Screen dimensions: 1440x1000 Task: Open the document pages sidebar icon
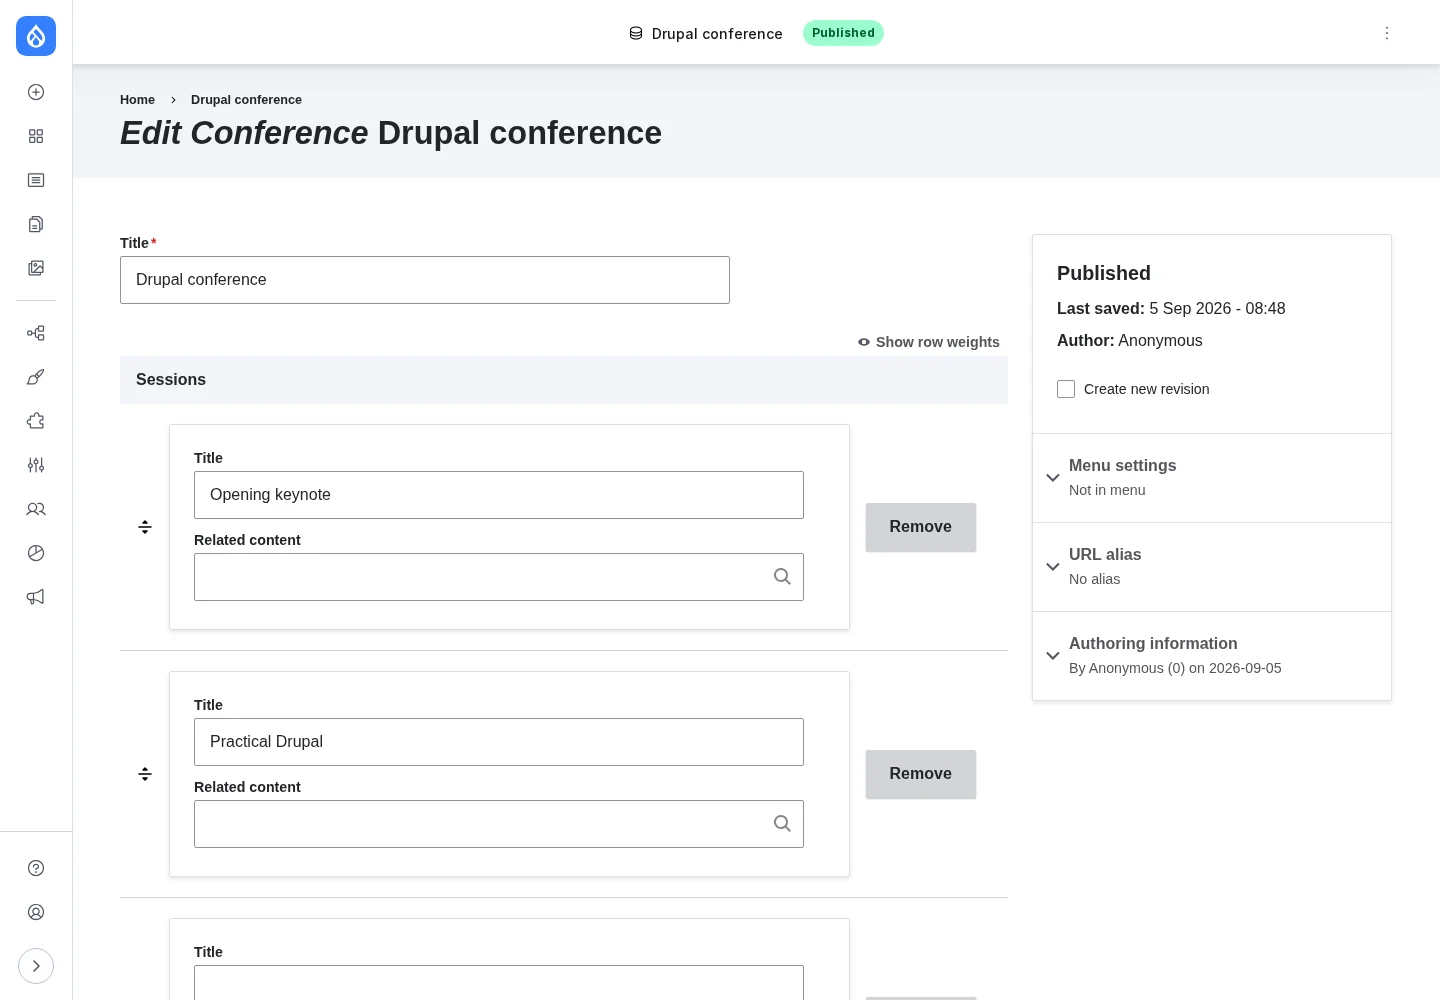[x=36, y=224]
